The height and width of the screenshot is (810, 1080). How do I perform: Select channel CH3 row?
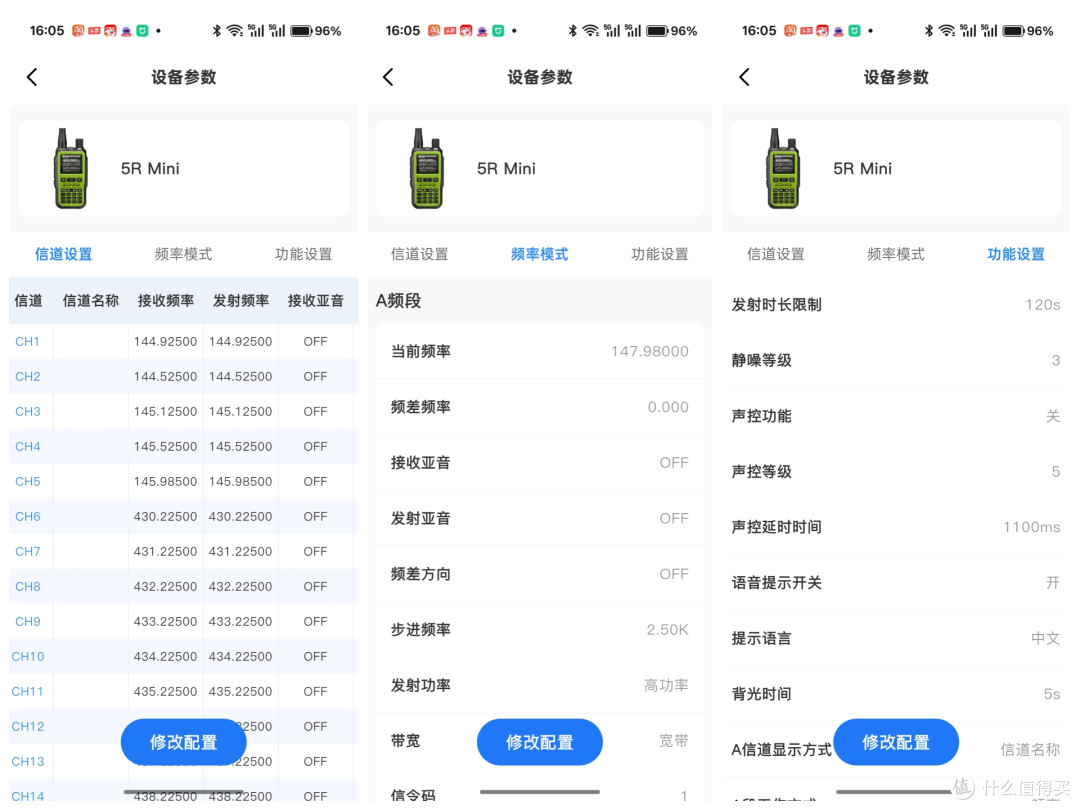coord(183,412)
